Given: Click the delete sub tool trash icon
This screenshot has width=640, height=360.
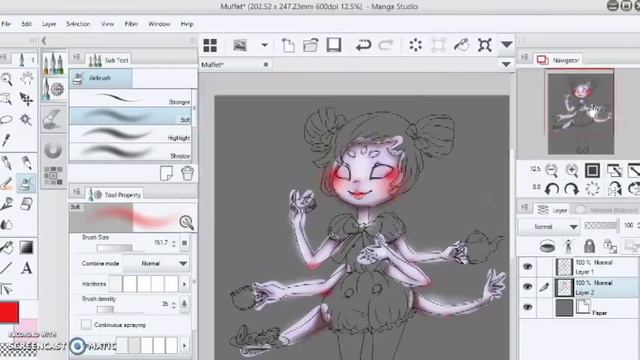Looking at the screenshot, I should coord(187,173).
